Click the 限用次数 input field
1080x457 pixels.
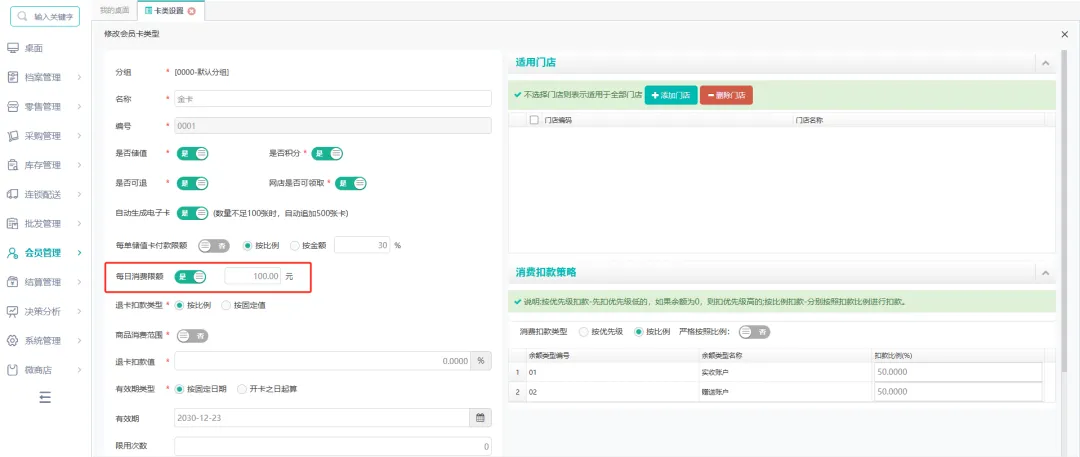click(333, 446)
